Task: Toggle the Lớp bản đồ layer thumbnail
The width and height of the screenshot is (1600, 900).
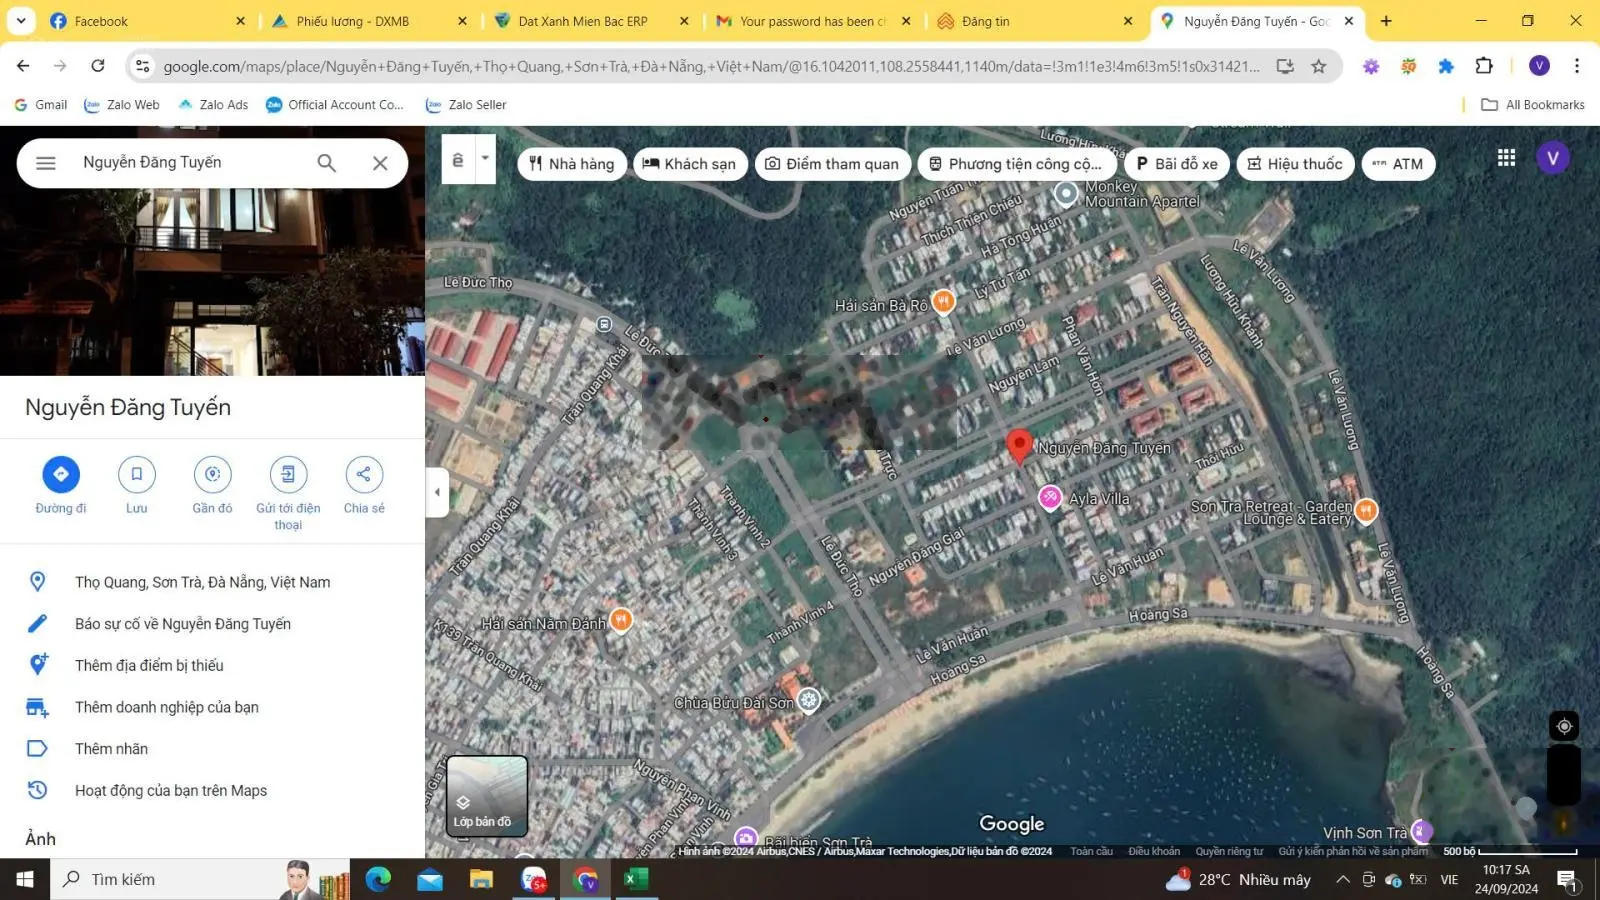Action: click(487, 796)
